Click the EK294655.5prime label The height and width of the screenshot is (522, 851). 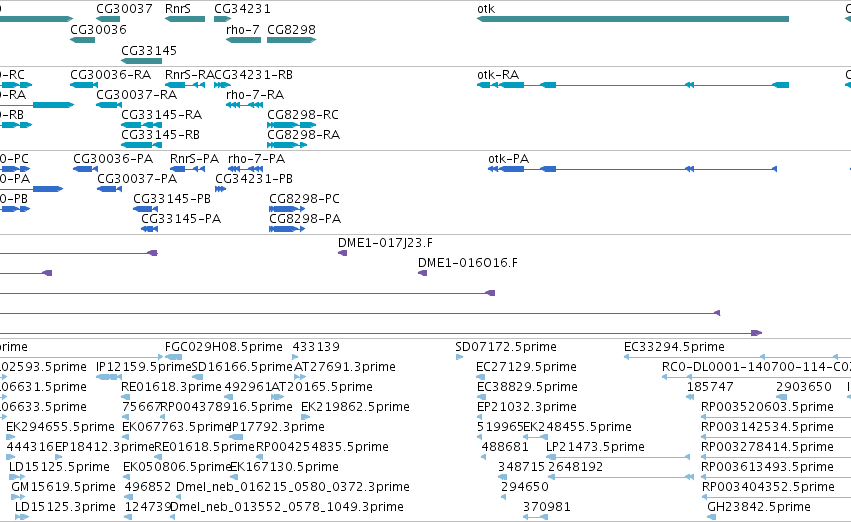pyautogui.click(x=60, y=427)
